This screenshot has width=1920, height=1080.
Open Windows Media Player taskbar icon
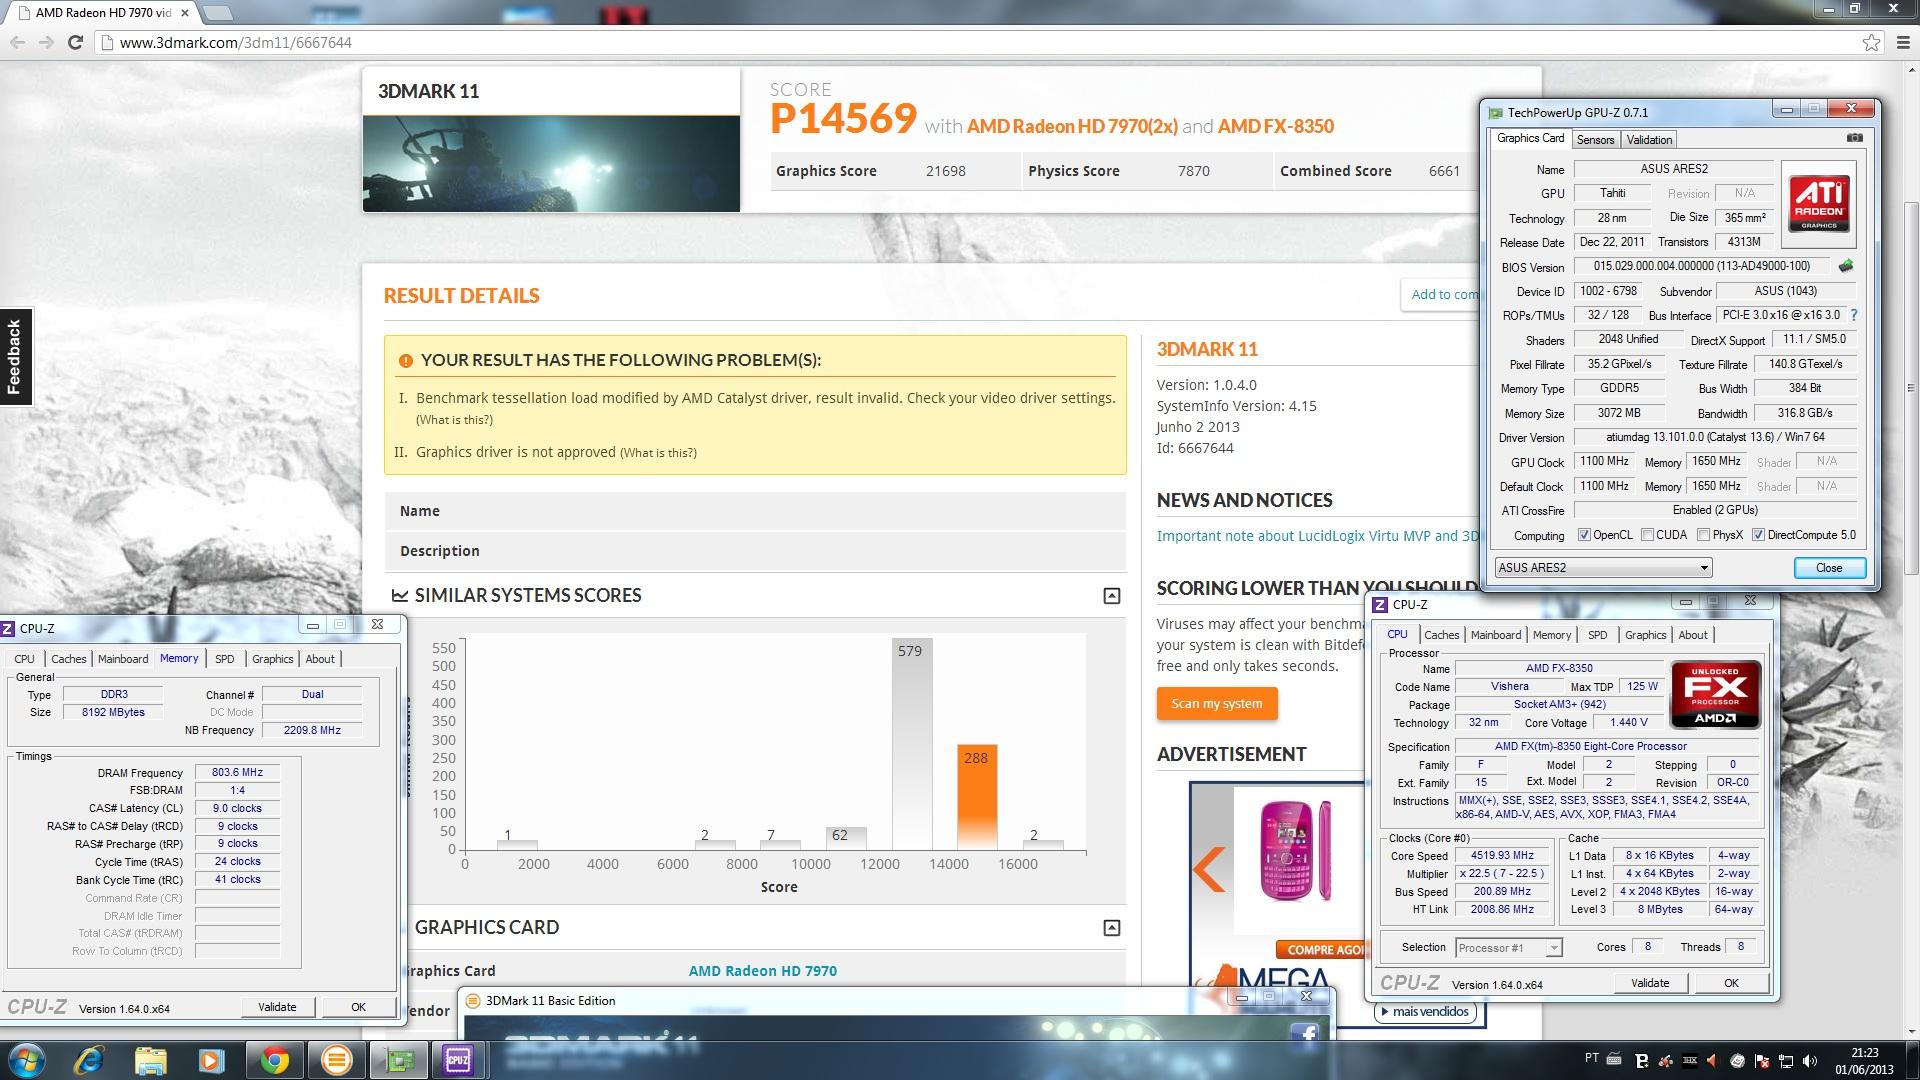pos(211,1060)
